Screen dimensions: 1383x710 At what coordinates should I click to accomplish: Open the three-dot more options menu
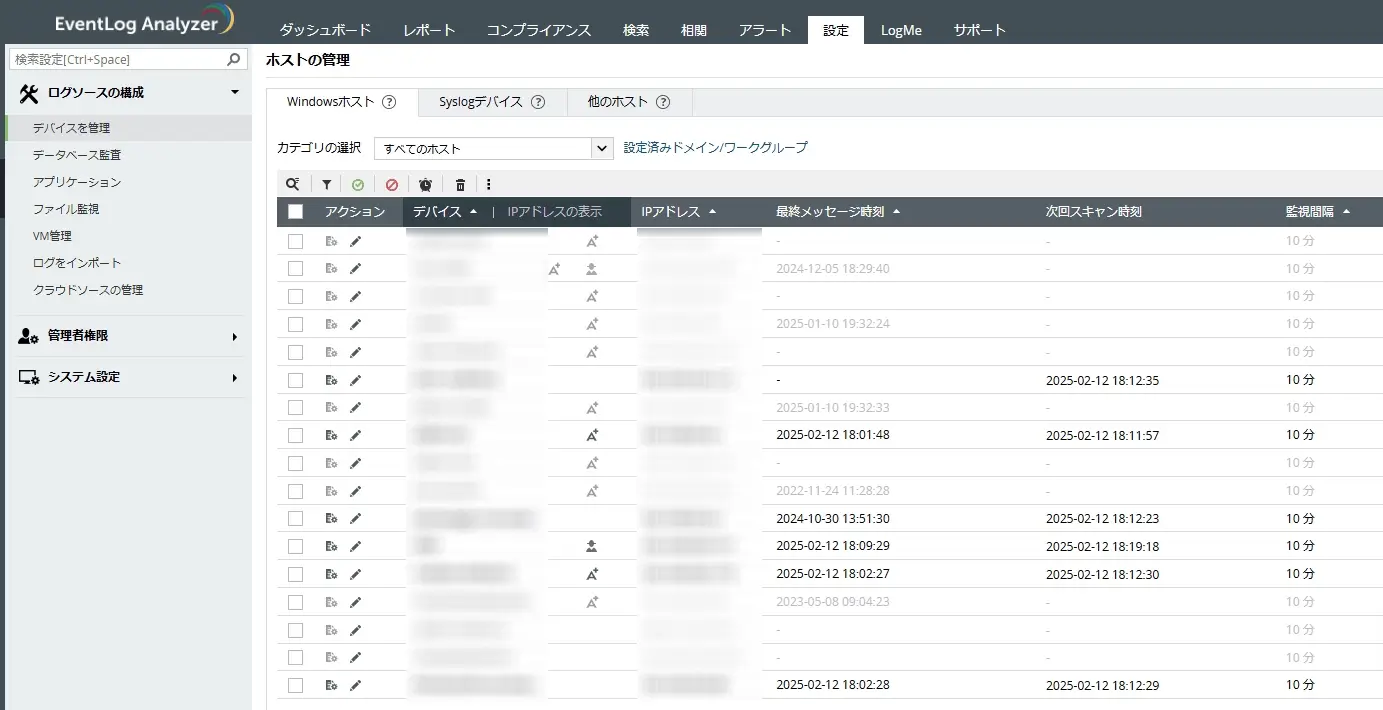click(x=489, y=185)
